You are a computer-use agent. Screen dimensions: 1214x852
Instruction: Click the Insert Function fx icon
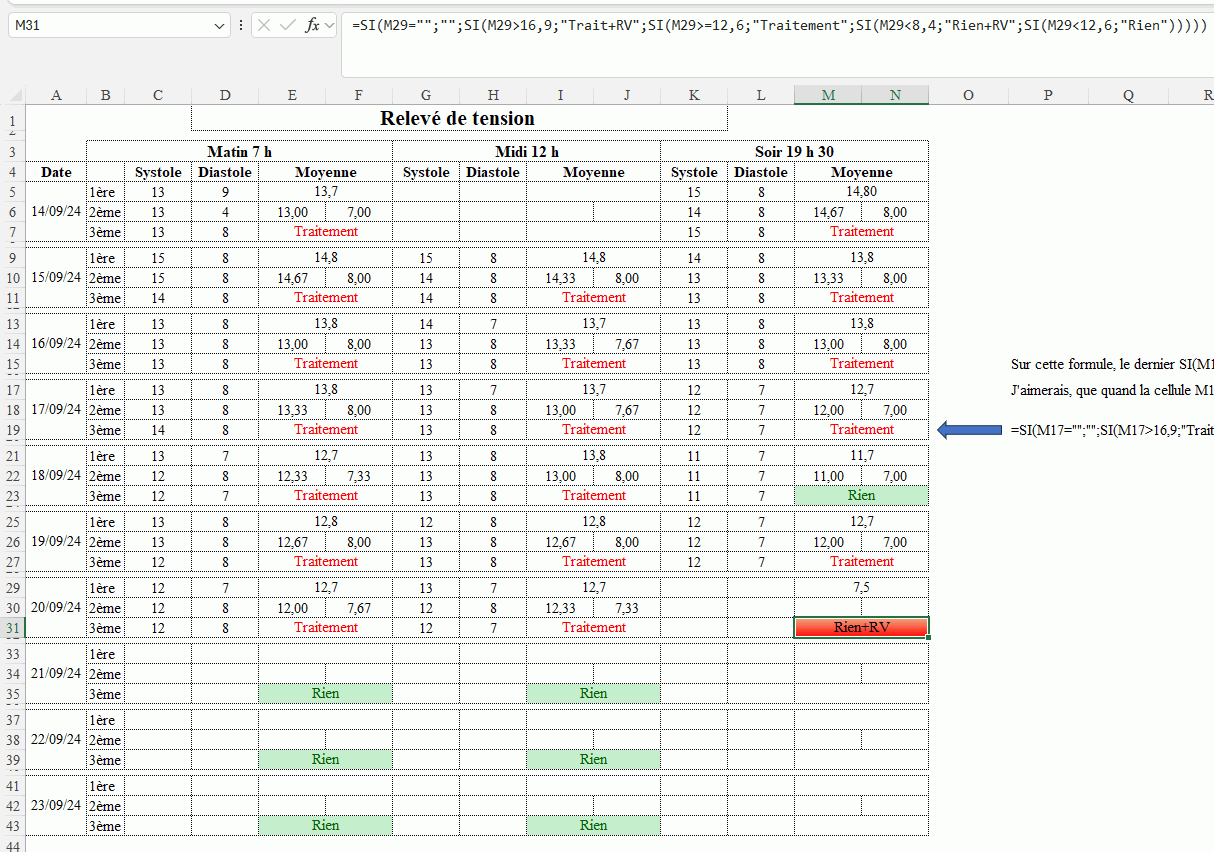point(313,26)
